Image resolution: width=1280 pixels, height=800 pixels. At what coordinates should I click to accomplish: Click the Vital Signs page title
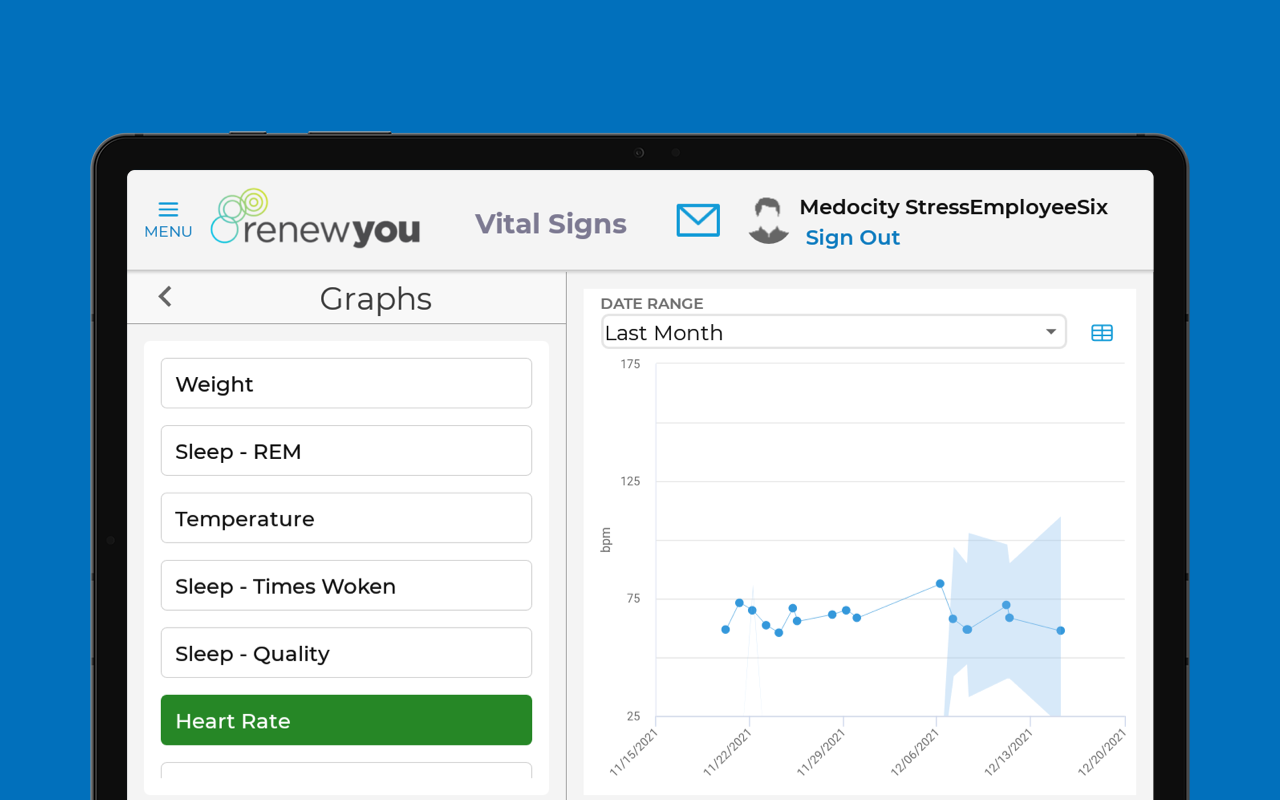pyautogui.click(x=551, y=224)
